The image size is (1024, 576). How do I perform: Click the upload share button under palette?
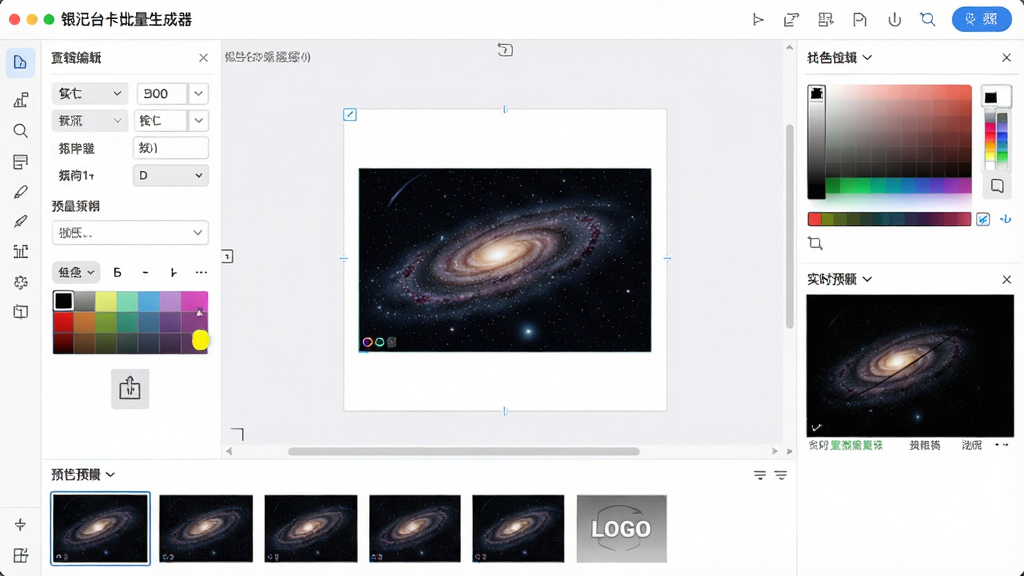pos(130,389)
